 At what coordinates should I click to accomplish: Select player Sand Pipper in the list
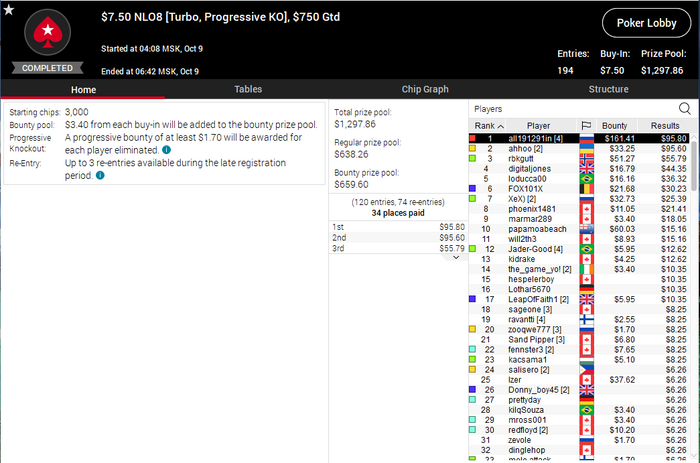point(579,339)
